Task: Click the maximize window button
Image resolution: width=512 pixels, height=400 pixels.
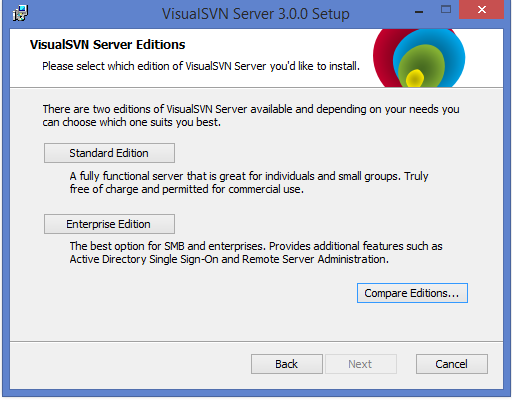Action: (446, 9)
